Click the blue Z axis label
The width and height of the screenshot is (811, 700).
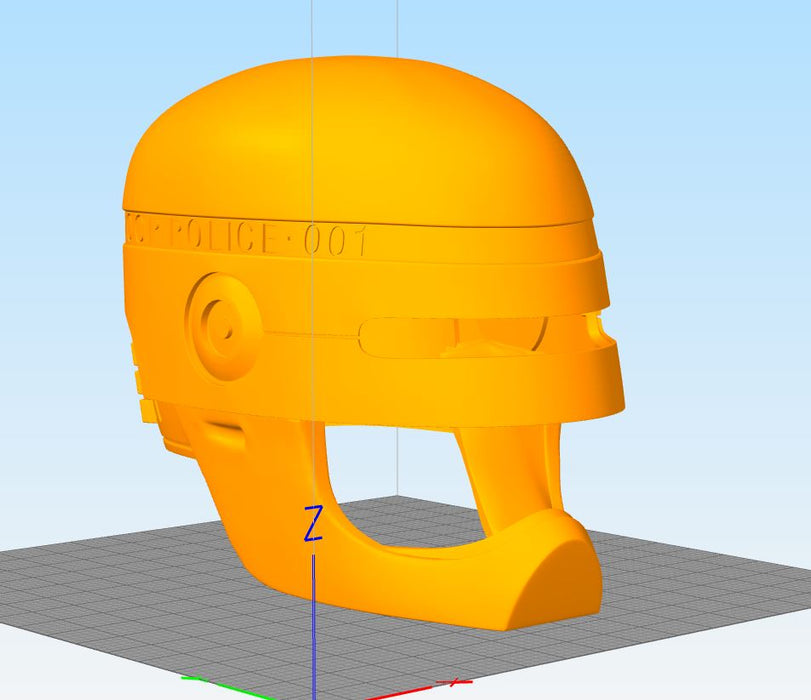313,524
